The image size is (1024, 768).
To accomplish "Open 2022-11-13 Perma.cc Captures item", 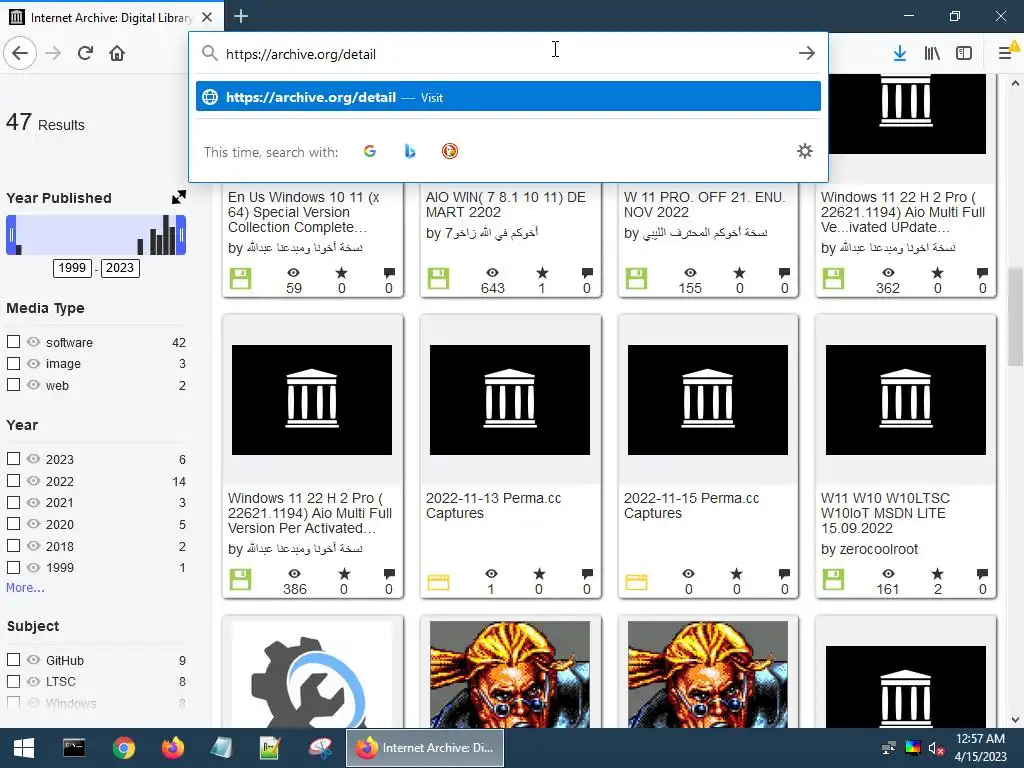I will tap(493, 505).
